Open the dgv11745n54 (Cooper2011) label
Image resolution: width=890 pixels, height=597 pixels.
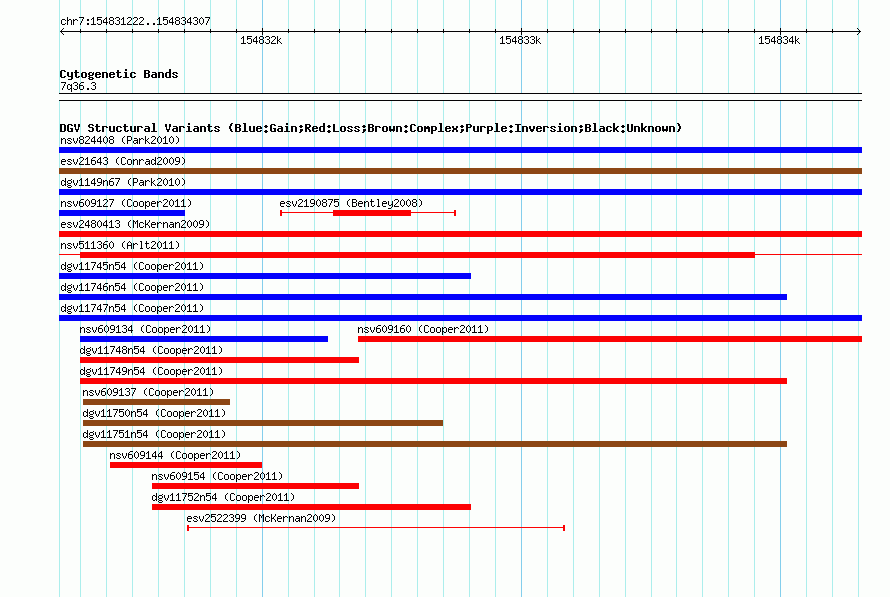click(132, 266)
